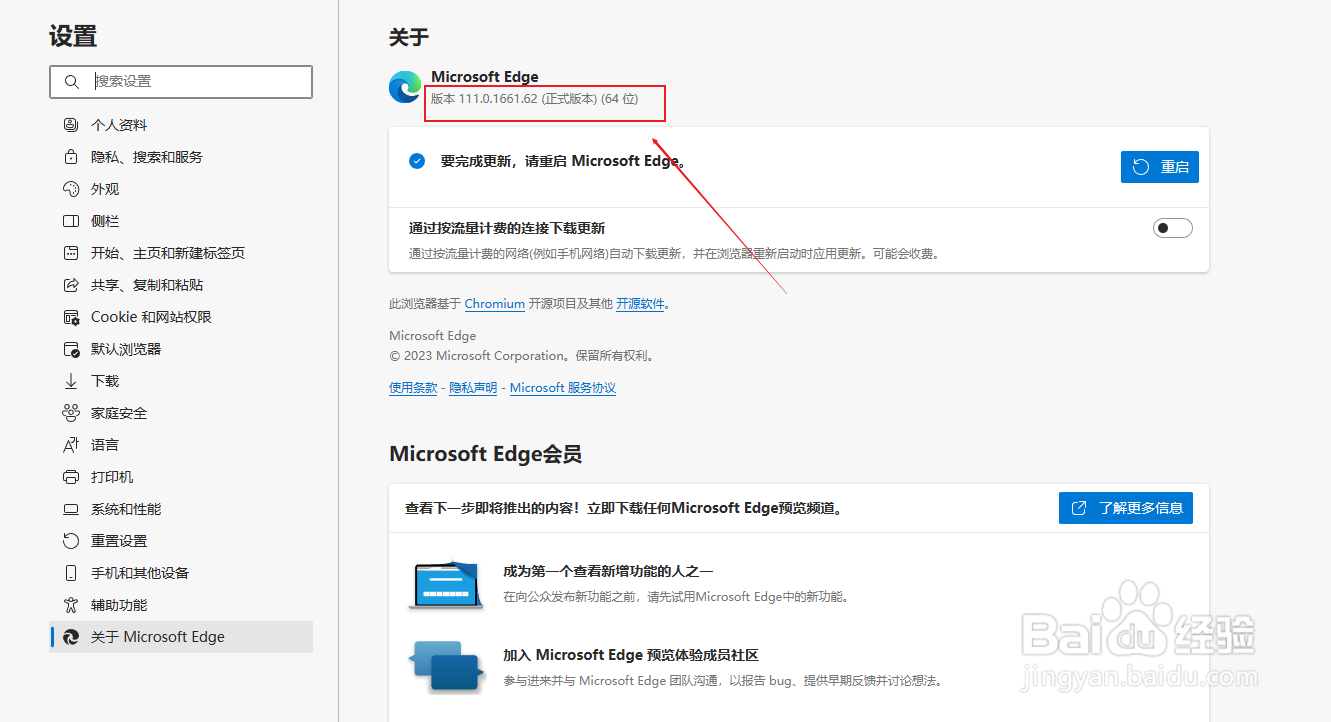Viewport: 1331px width, 722px height.
Task: Click the sidebar icon beside 侧栏
Action: pos(71,221)
